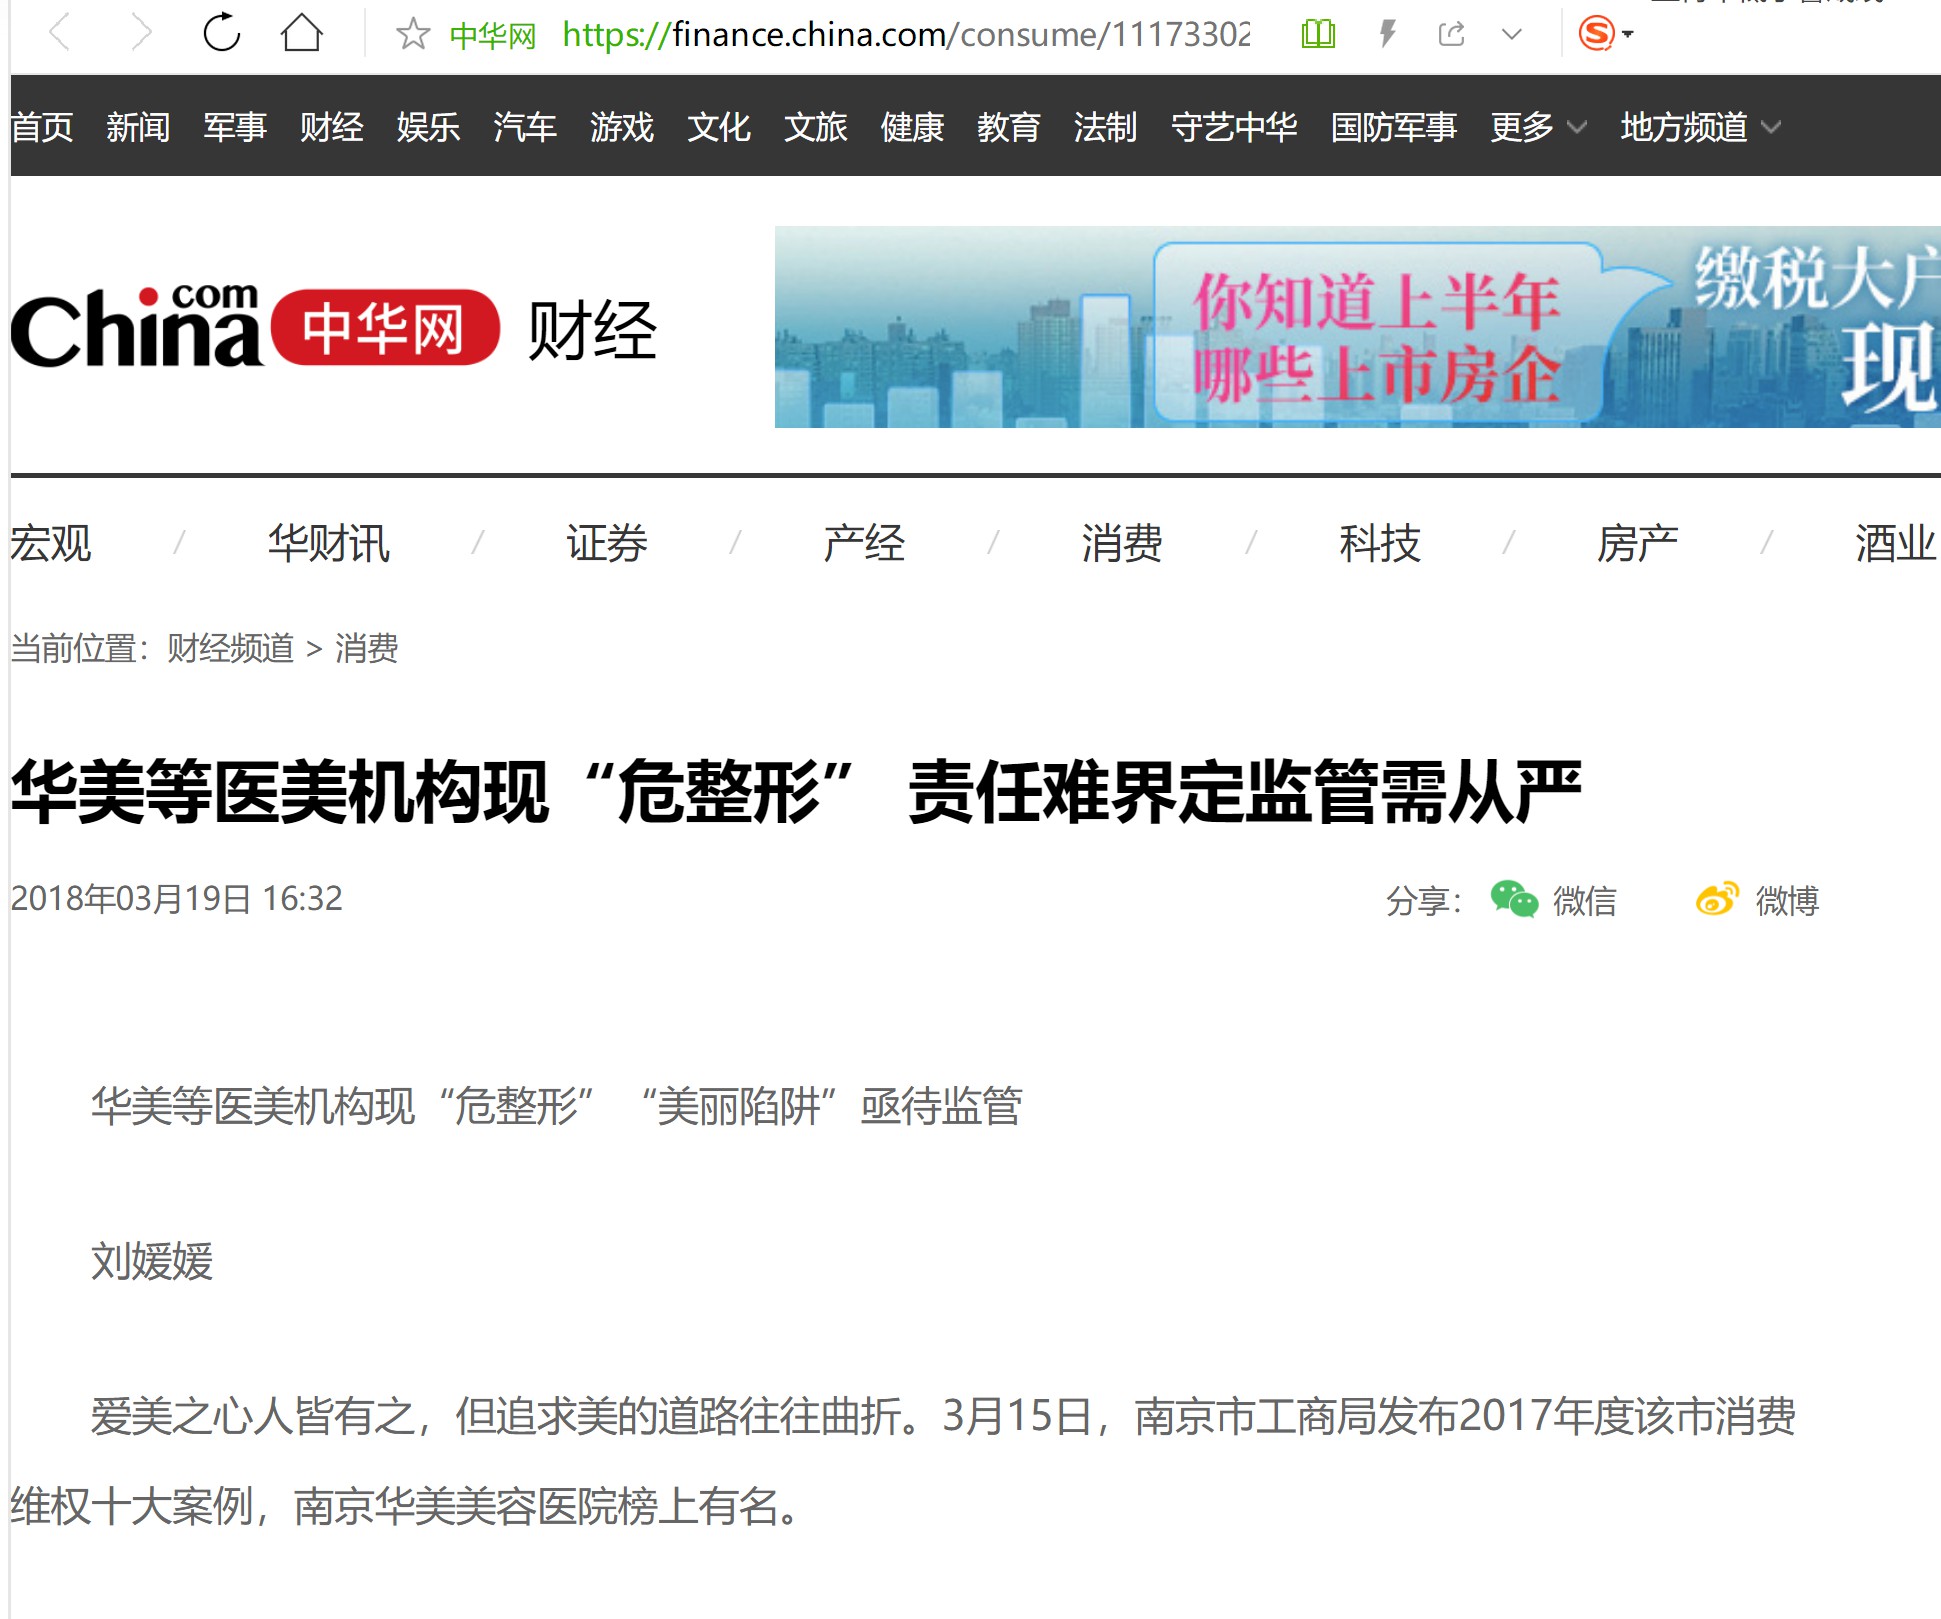Expand the 更多 dropdown menu
The height and width of the screenshot is (1619, 1941).
1538,127
